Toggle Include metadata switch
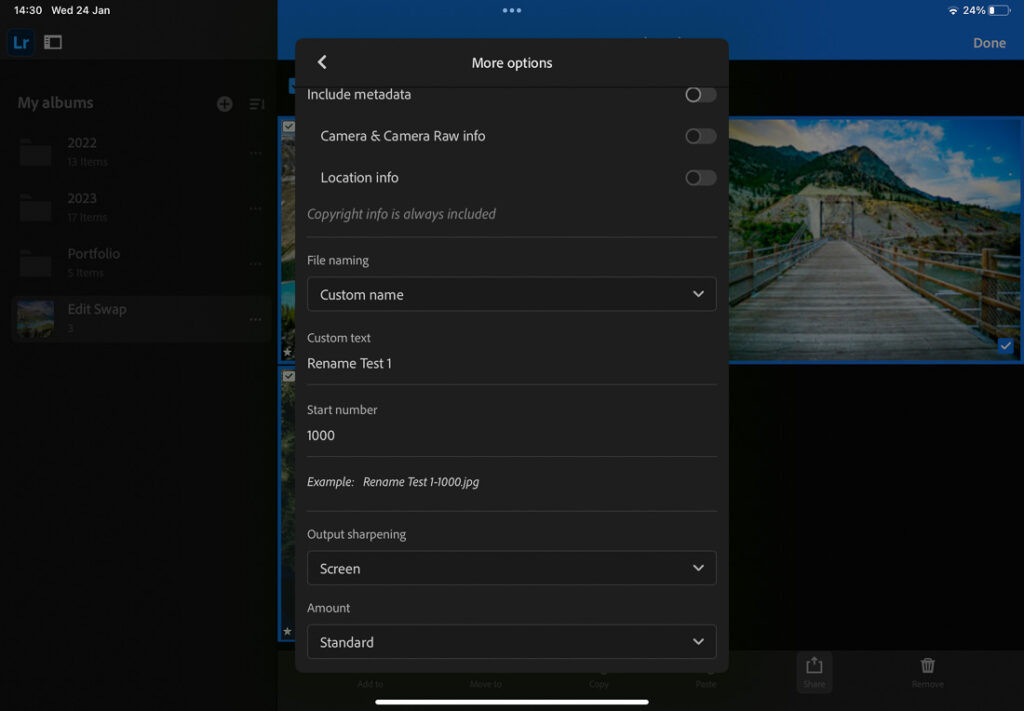This screenshot has height=711, width=1024. (x=701, y=95)
